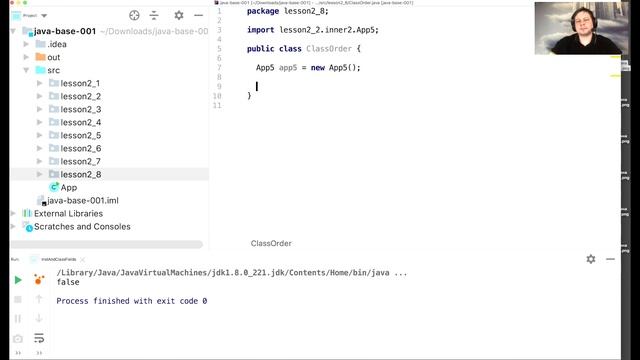The height and width of the screenshot is (360, 640).
Task: Hide the Project panel with minus icon
Action: point(198,16)
